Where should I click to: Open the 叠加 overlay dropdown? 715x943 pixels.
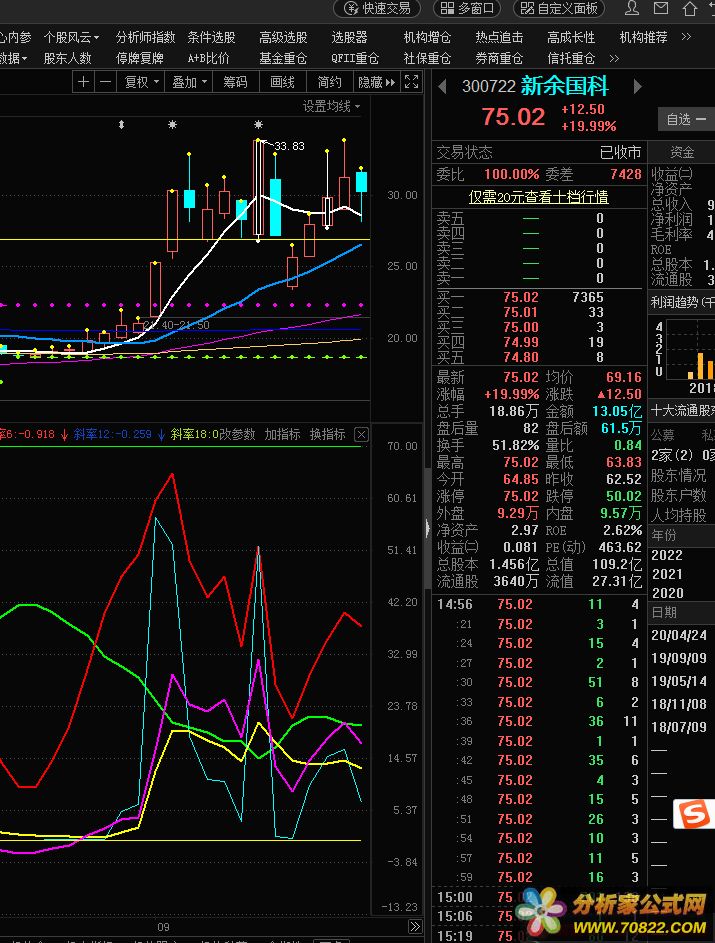(189, 82)
